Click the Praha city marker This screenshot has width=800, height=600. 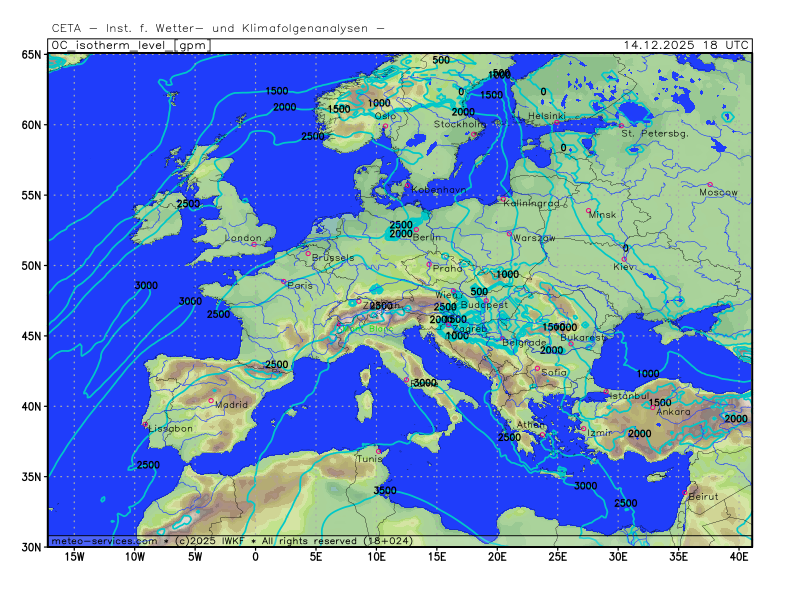tap(430, 264)
